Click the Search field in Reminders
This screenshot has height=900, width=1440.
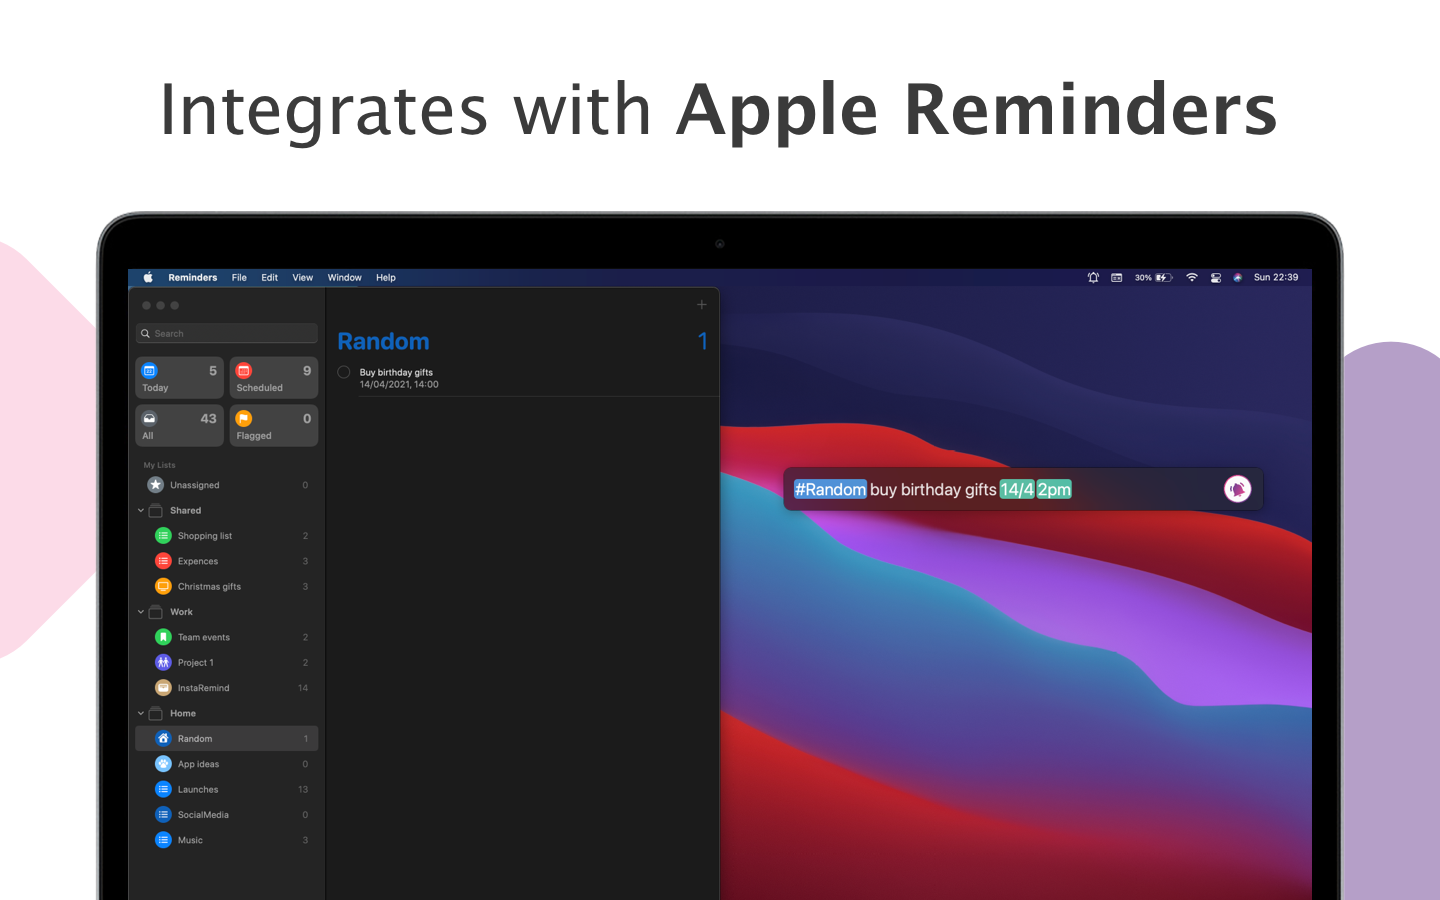(227, 333)
